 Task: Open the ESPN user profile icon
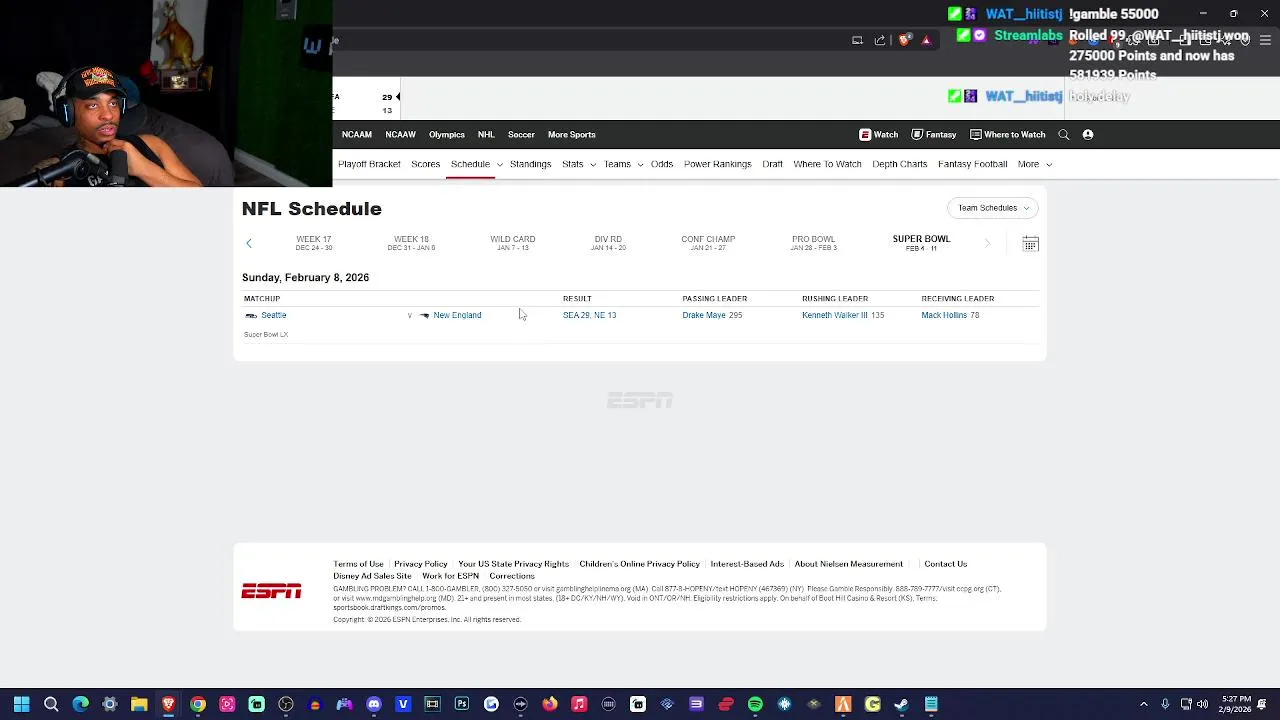pos(1088,135)
